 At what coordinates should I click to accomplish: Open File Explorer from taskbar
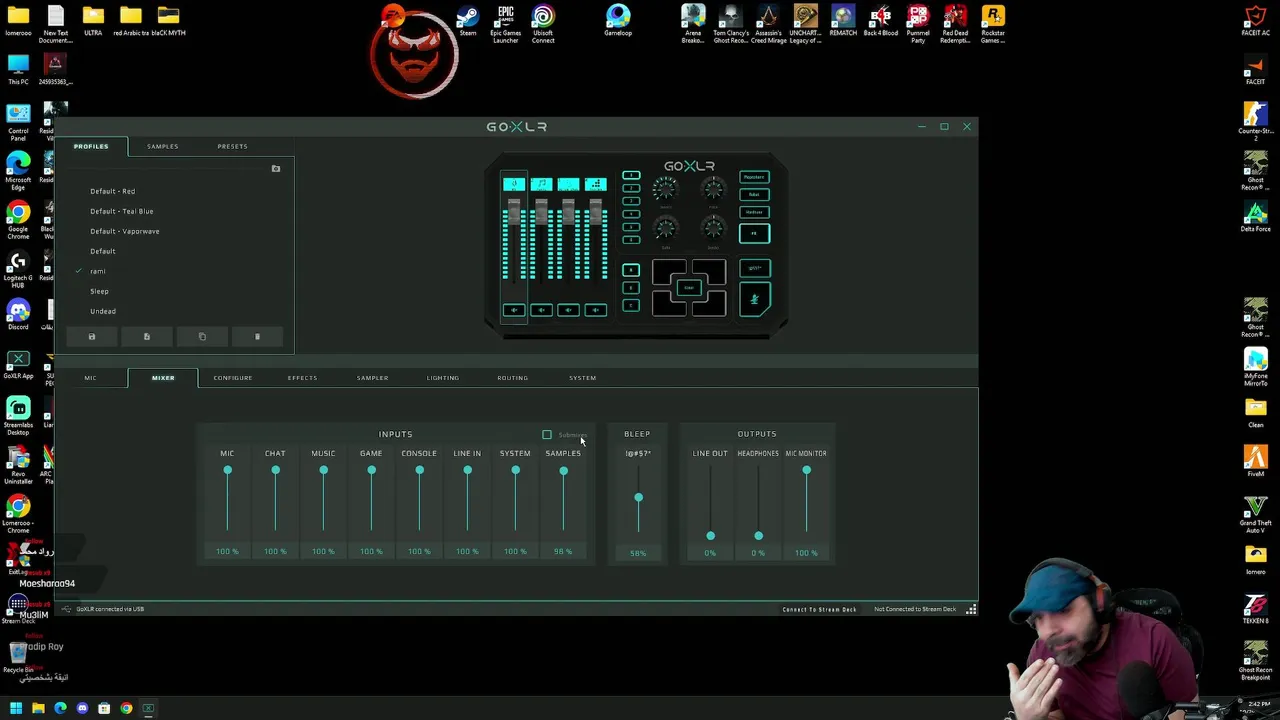(x=38, y=708)
